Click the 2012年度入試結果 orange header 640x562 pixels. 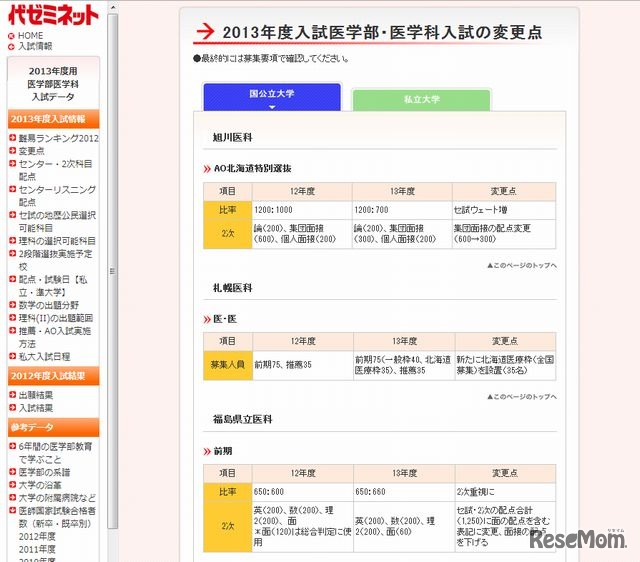point(53,375)
